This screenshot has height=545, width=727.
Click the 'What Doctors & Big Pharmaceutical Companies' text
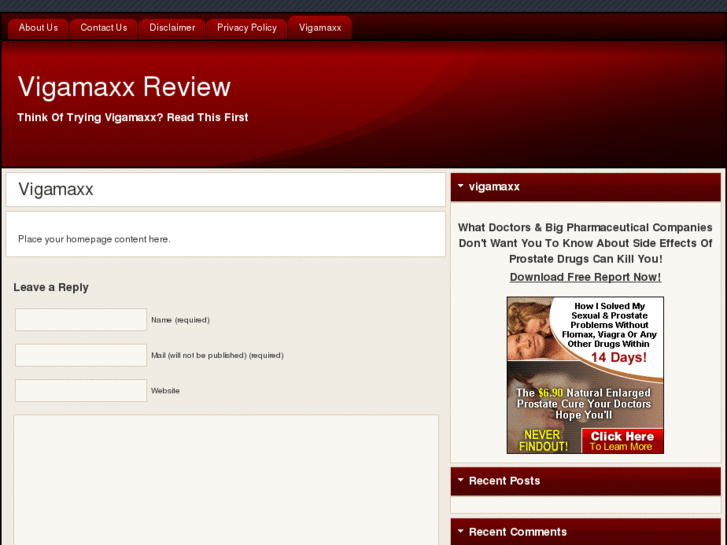[585, 227]
